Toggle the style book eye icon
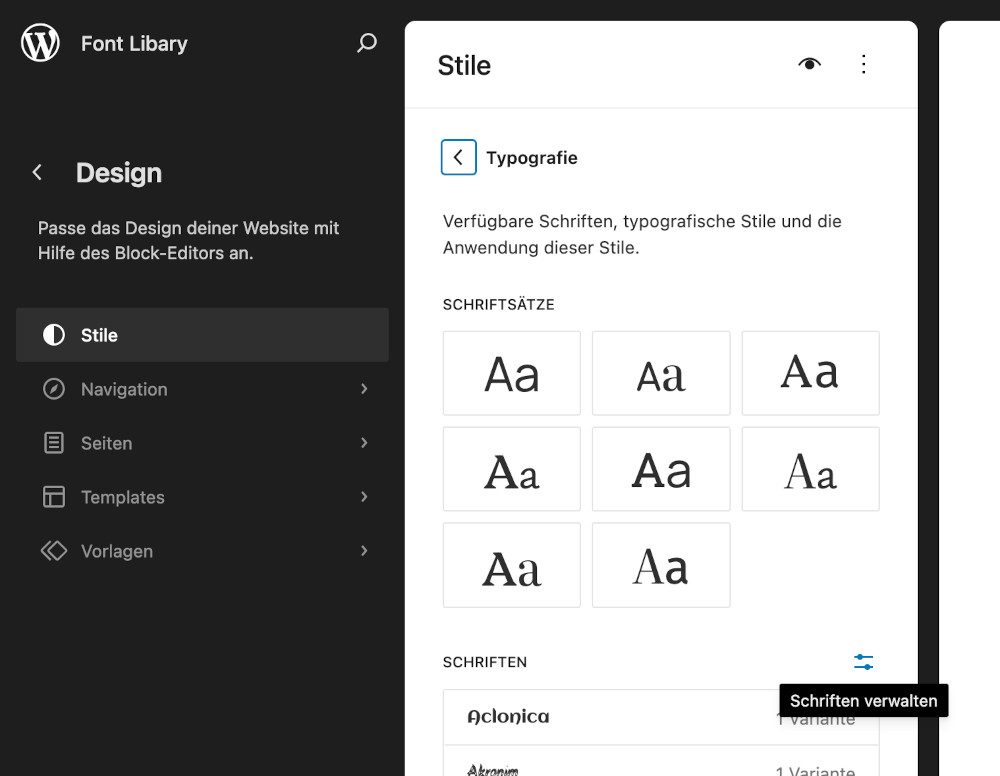 809,65
